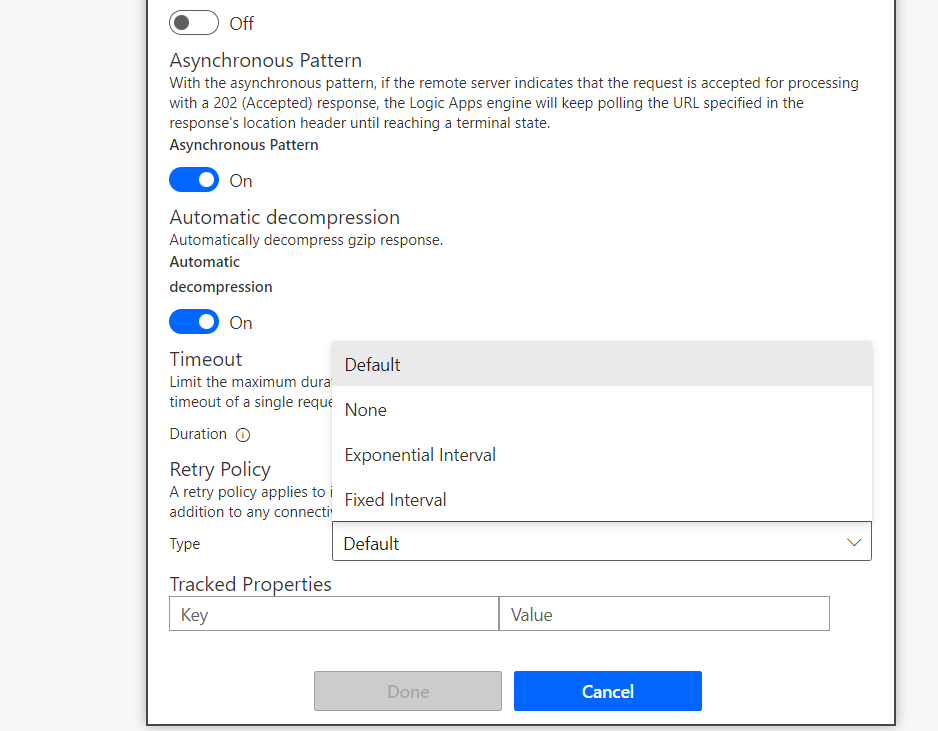The height and width of the screenshot is (731, 938).
Task: Select "None" as the retry policy
Action: click(365, 409)
